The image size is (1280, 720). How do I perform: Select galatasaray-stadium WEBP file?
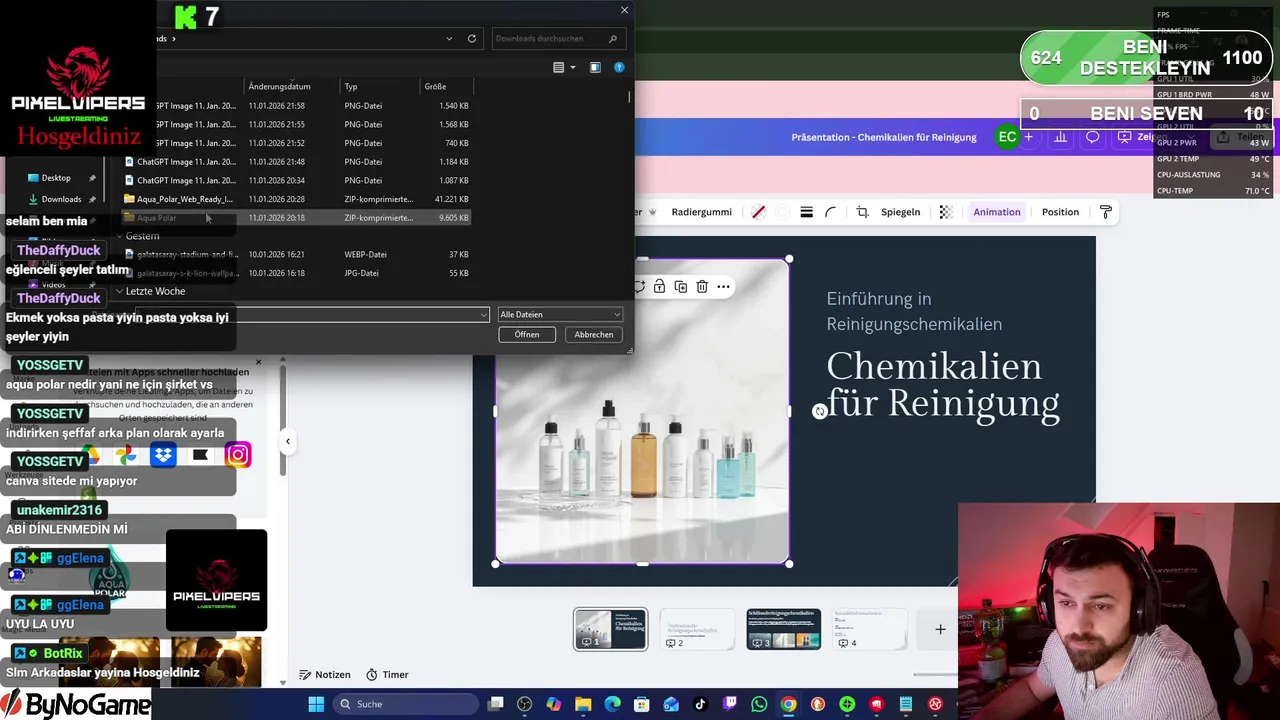(296, 254)
